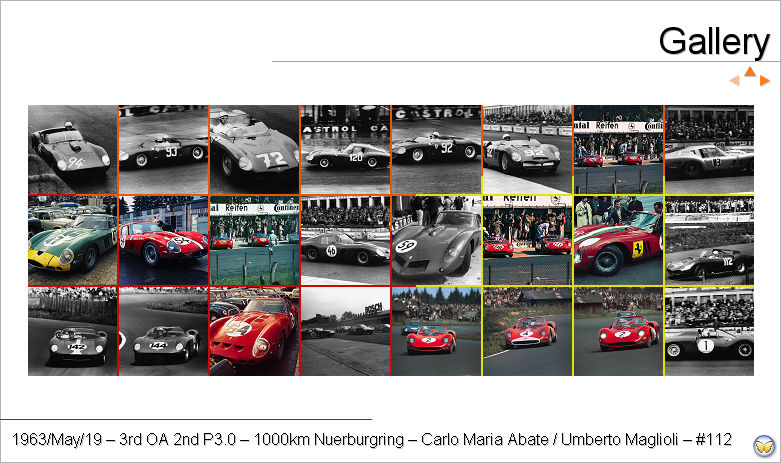Viewport: 781px width, 463px height.
Task: Select the thumbnail of car number 72
Action: pos(254,149)
